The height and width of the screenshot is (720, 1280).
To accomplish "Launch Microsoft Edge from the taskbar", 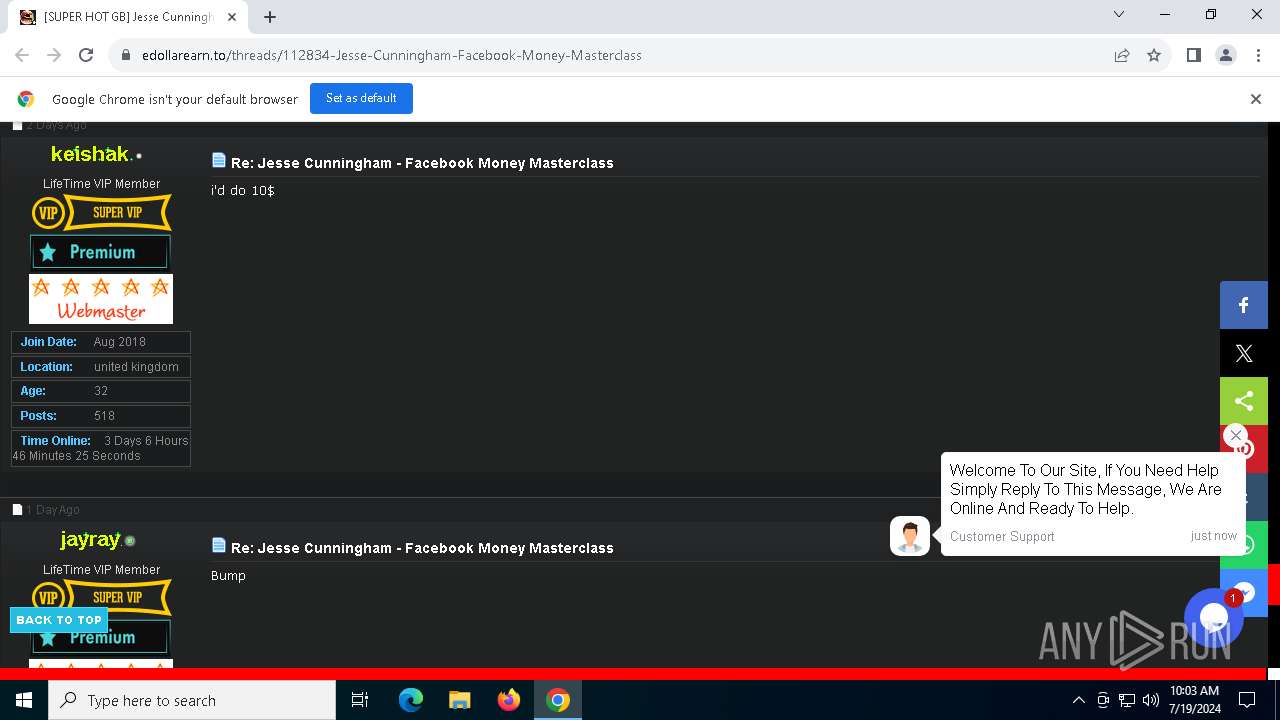I will (411, 700).
